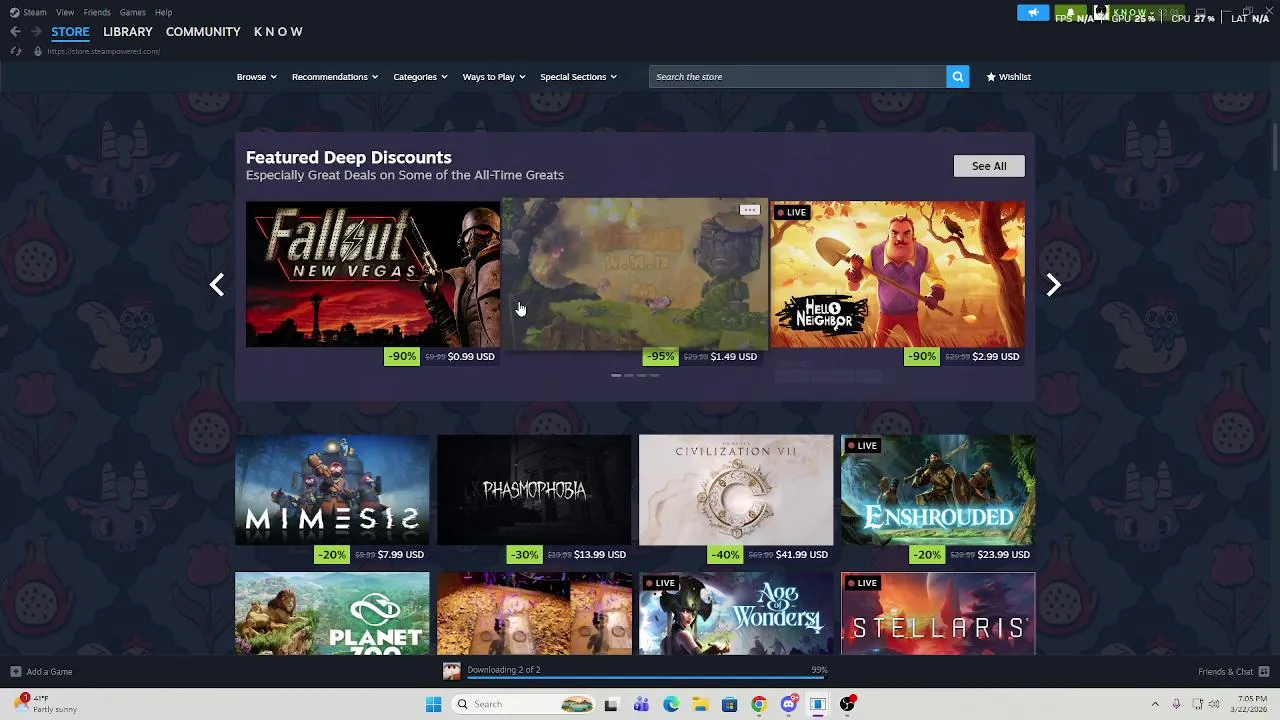Open the Friends menu

[97, 12]
